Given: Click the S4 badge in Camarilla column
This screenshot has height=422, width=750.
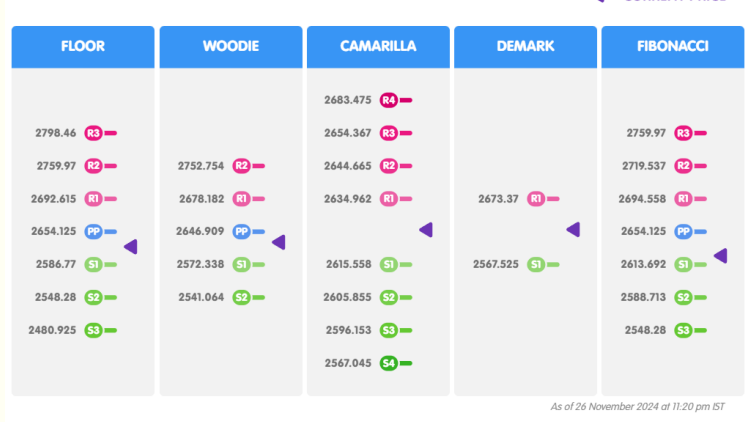Looking at the screenshot, I should click(x=389, y=363).
